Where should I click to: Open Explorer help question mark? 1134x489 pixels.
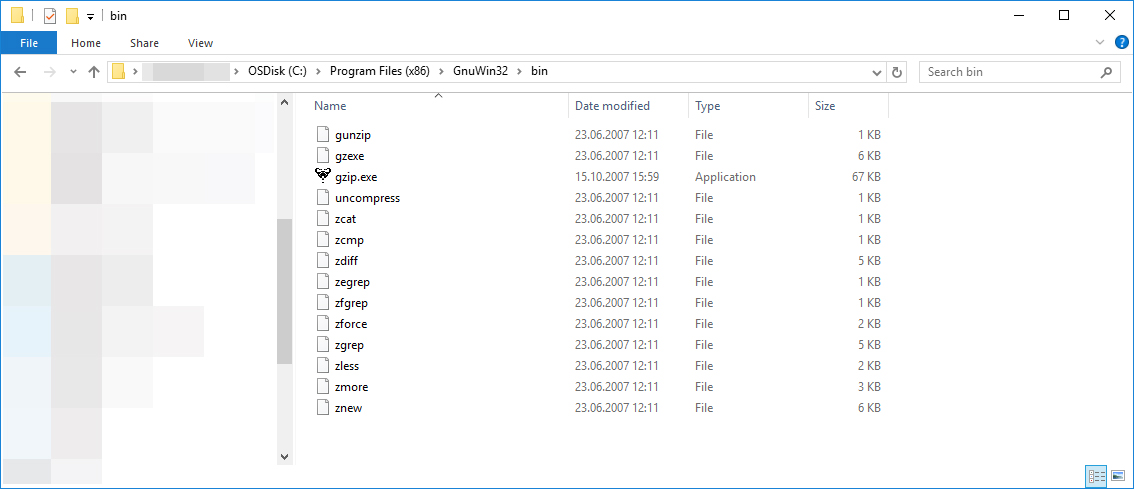pos(1122,42)
